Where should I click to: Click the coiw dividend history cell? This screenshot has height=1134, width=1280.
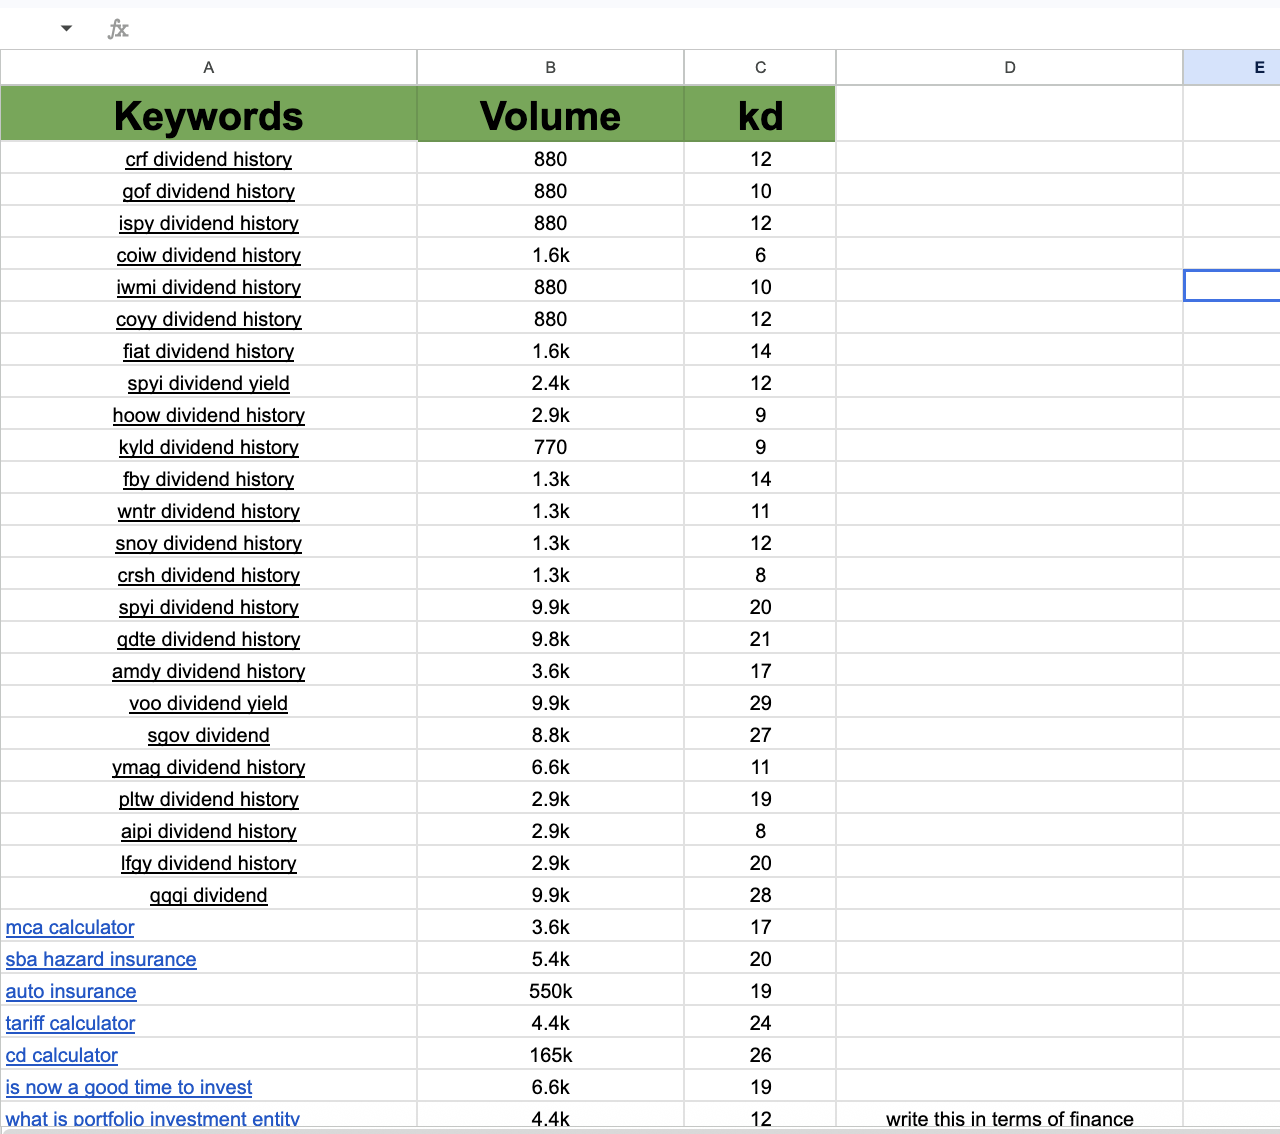[x=209, y=255]
